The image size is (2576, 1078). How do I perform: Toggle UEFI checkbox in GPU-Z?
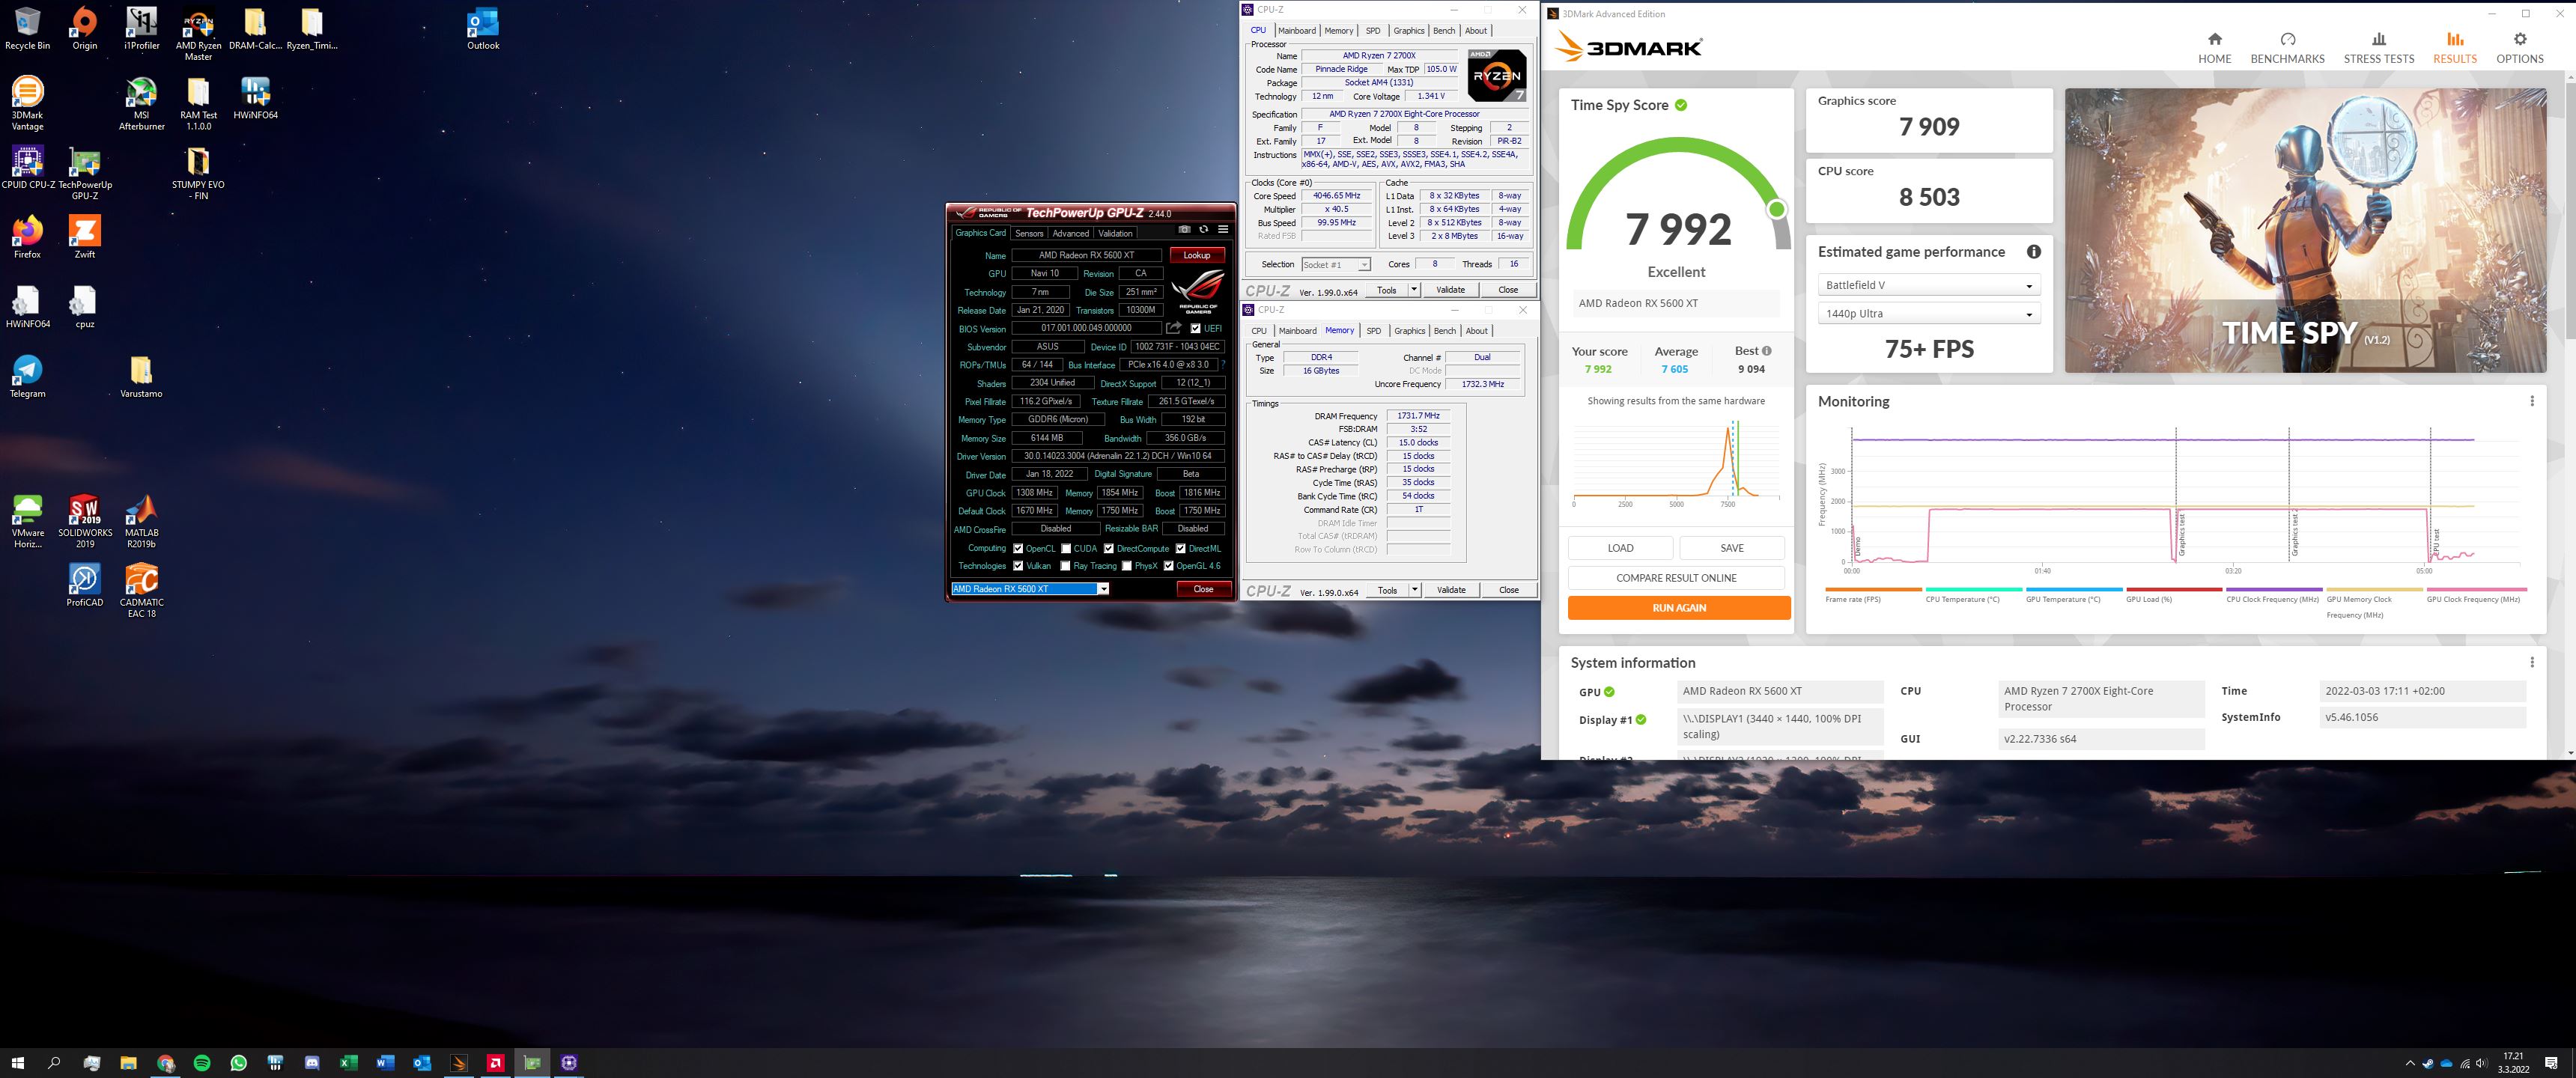point(1196,328)
